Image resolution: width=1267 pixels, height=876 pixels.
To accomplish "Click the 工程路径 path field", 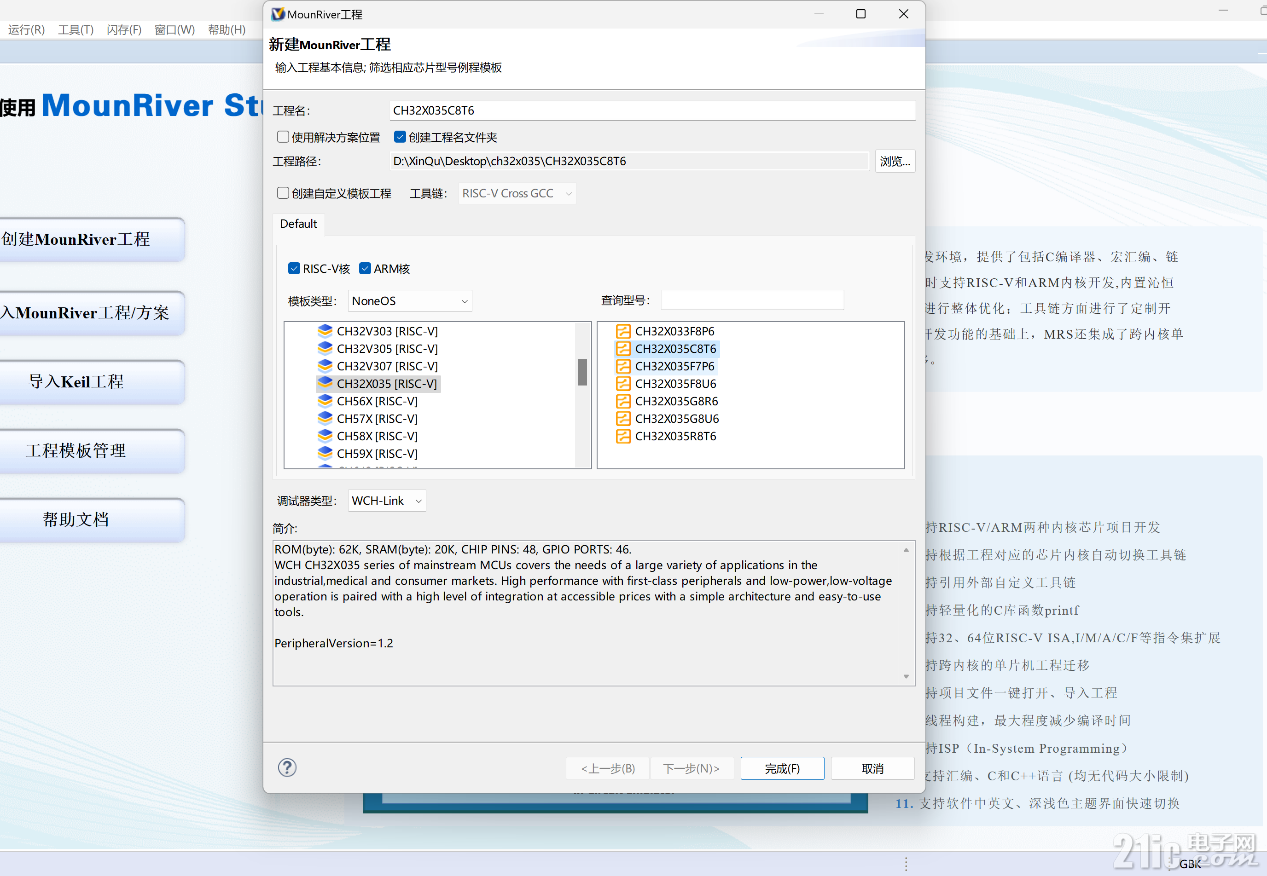I will click(629, 161).
